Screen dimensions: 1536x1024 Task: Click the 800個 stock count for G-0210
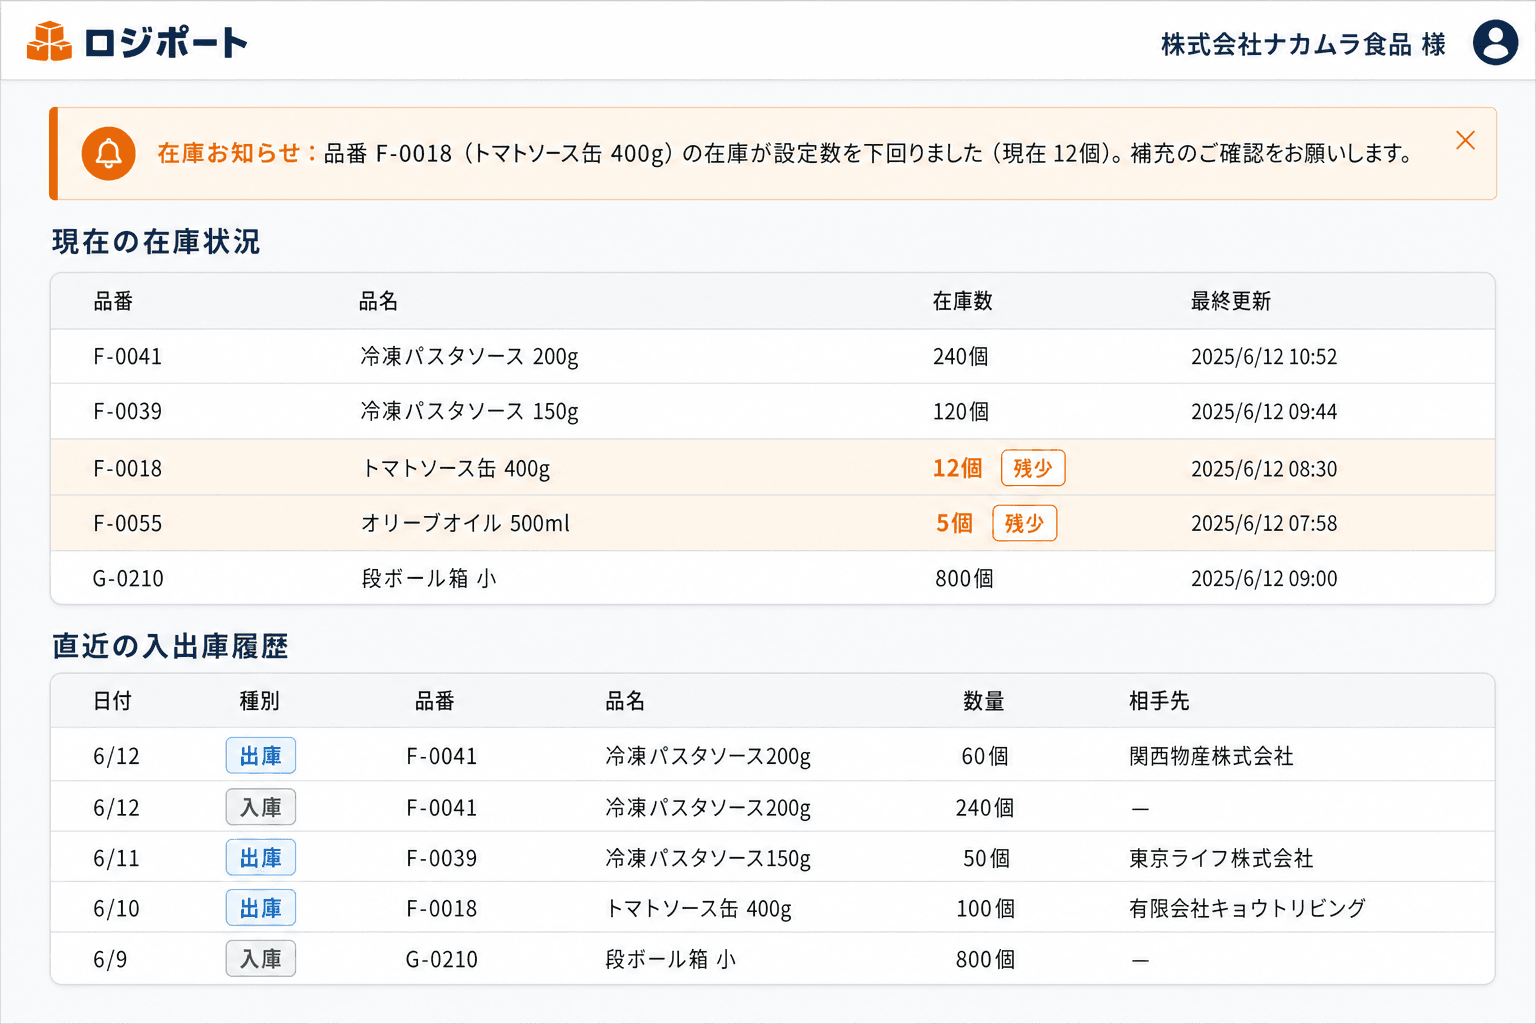(965, 578)
